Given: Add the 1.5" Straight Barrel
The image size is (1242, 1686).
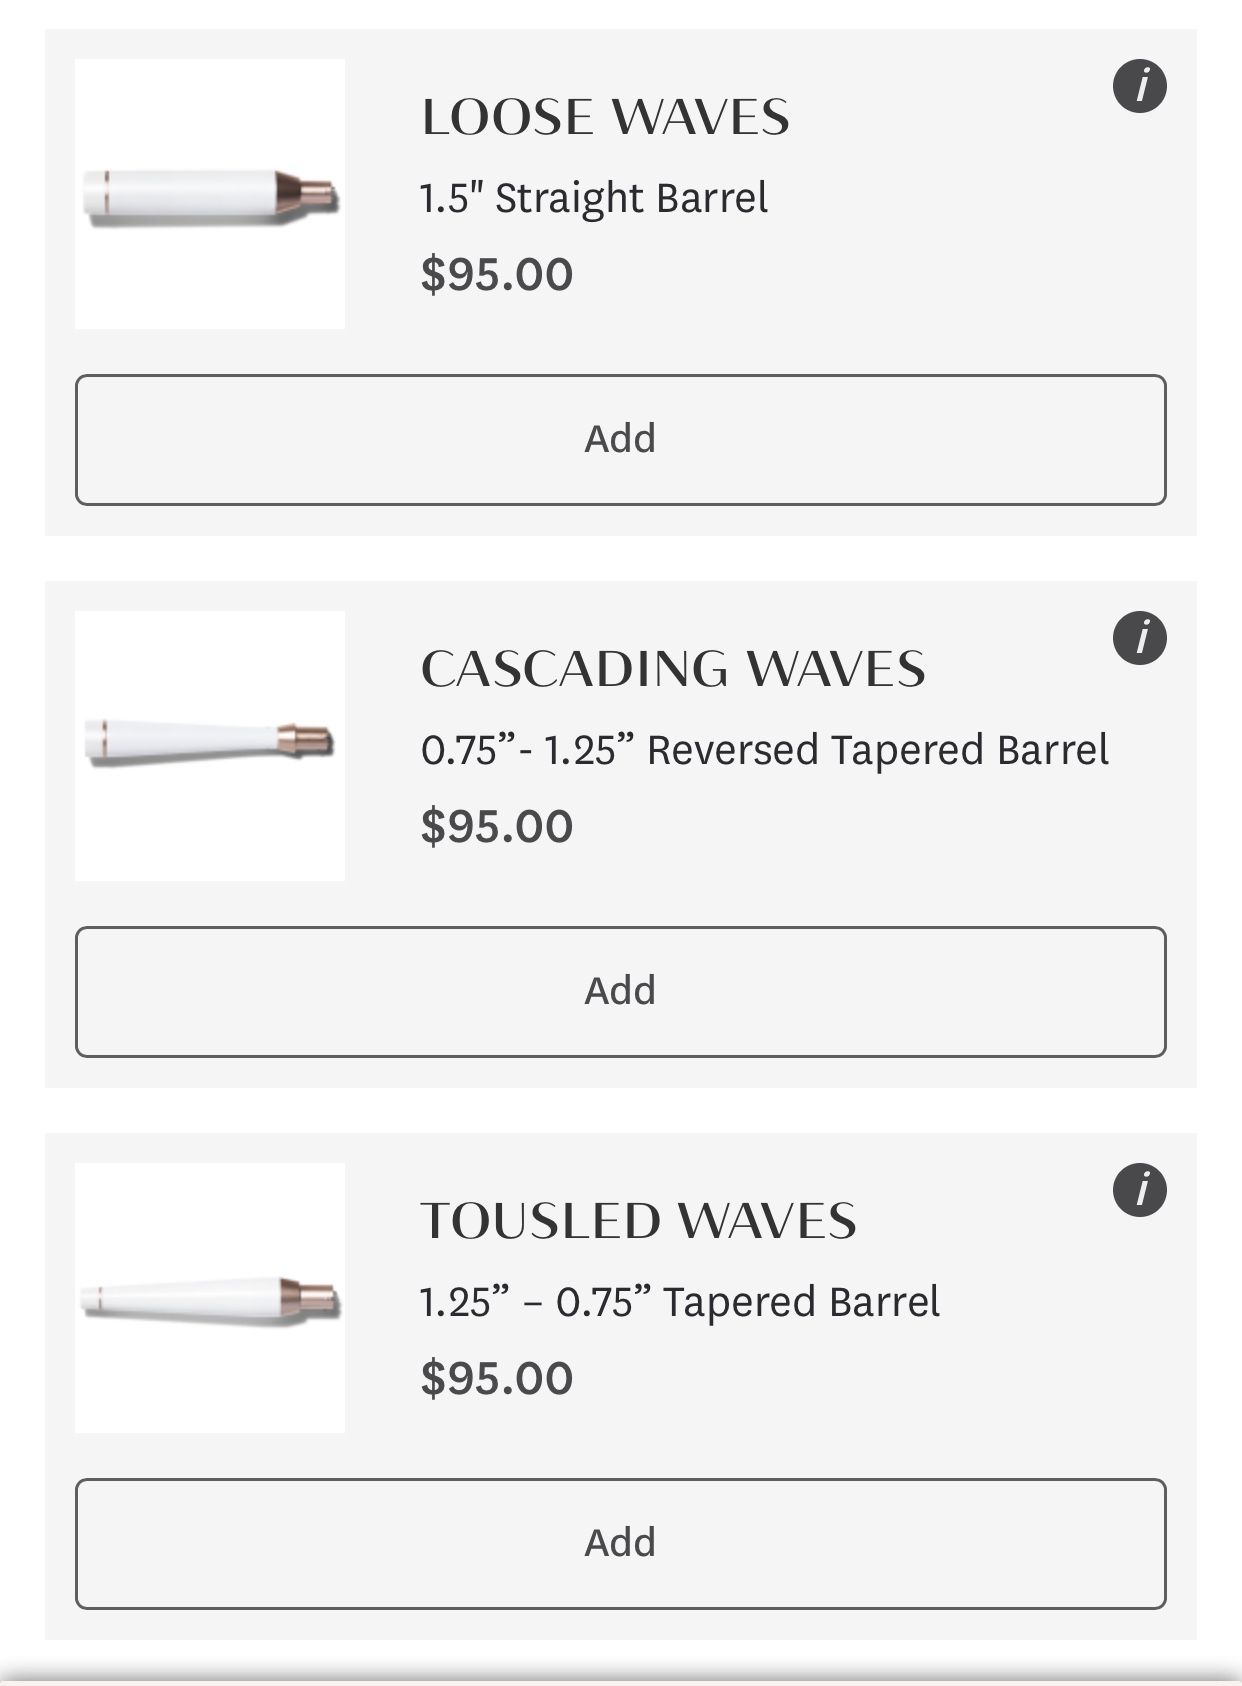Looking at the screenshot, I should 620,440.
